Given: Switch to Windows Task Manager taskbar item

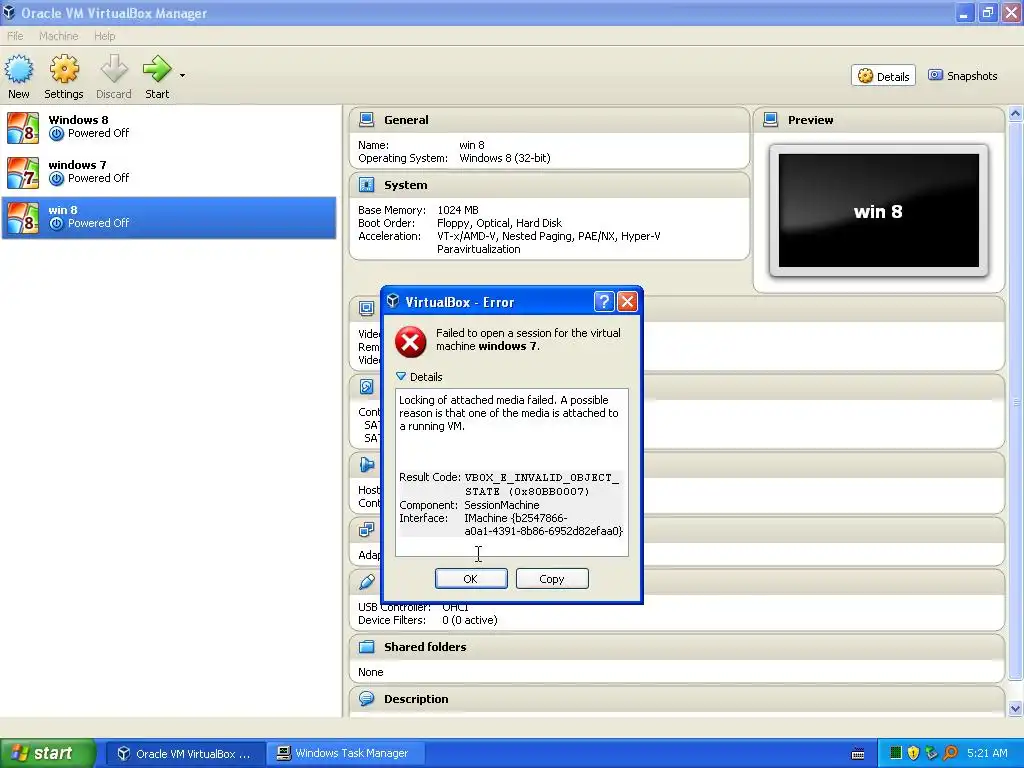Looking at the screenshot, I should click(x=347, y=754).
